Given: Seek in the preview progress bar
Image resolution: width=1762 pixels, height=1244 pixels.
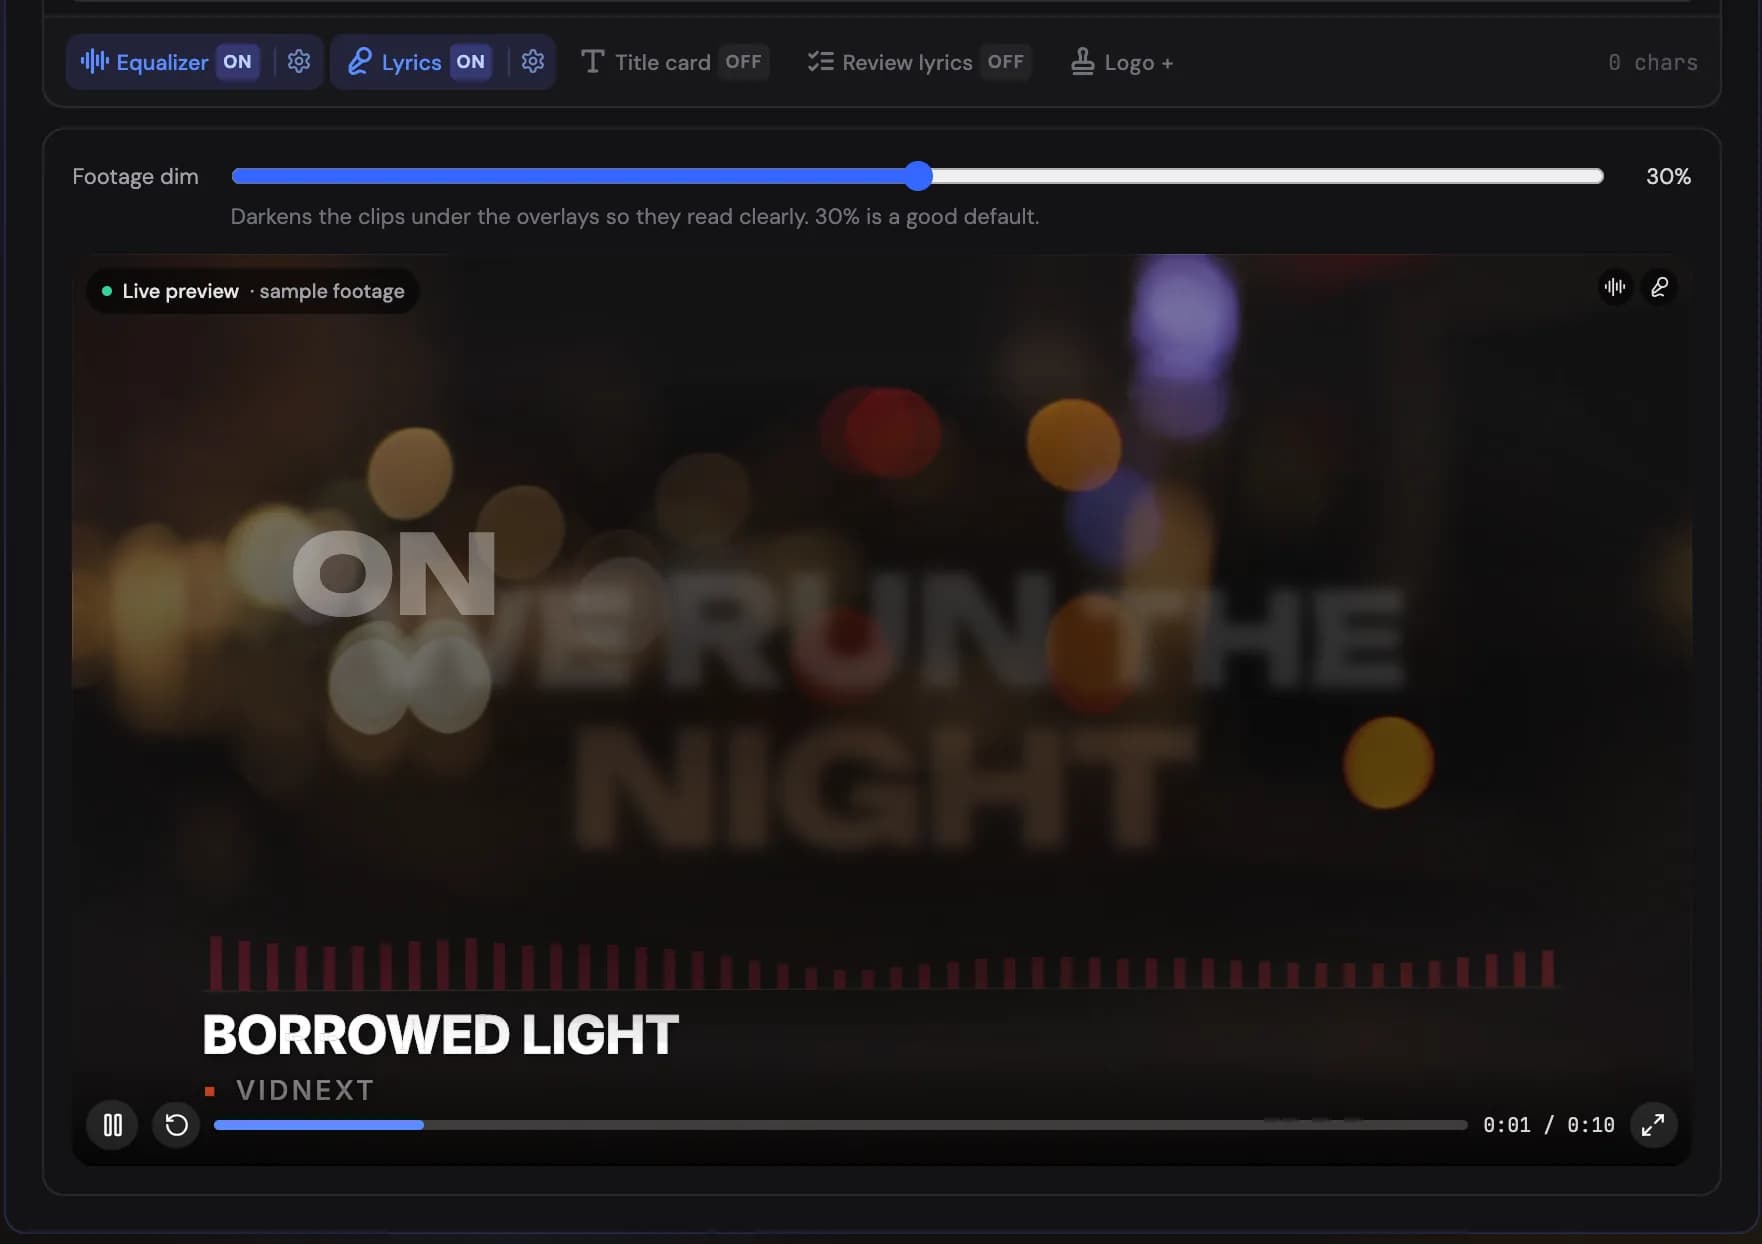Looking at the screenshot, I should pos(840,1125).
